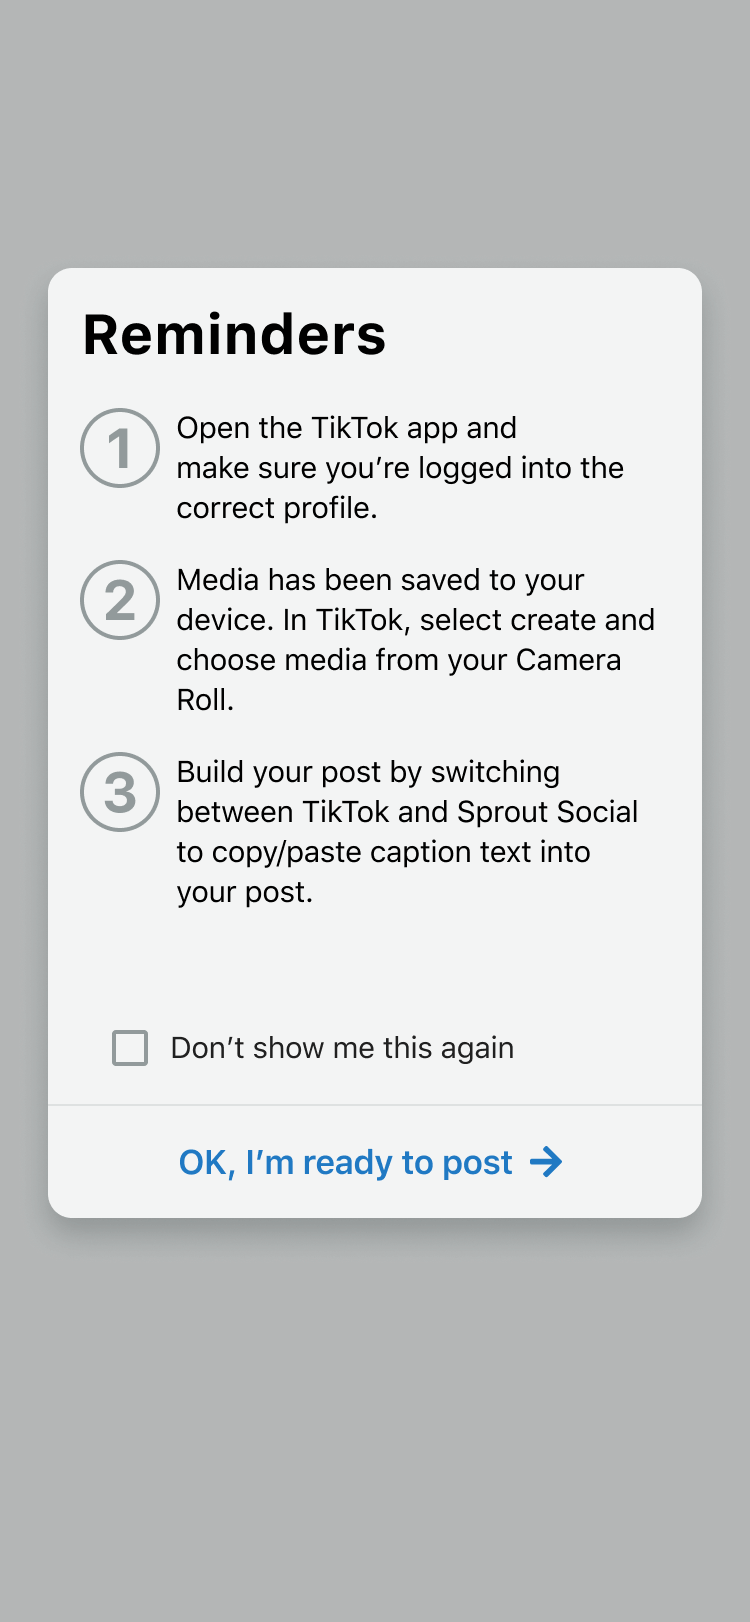750x1622 pixels.
Task: Check the Don't show me this again box
Action: pyautogui.click(x=130, y=1048)
